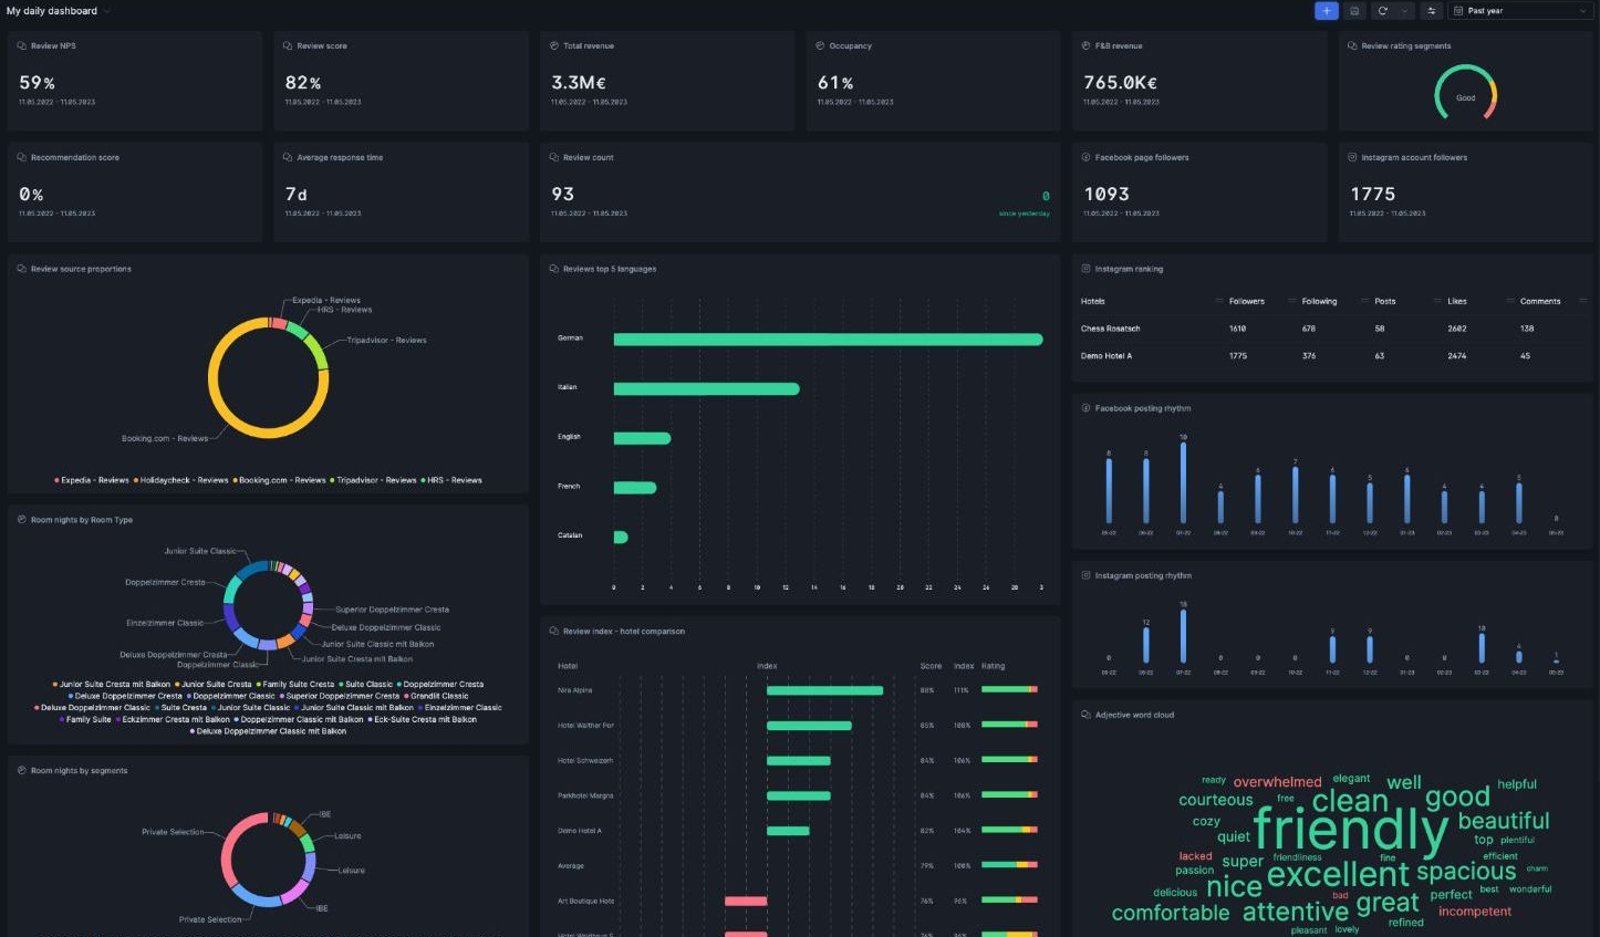
Task: Click the Room nights by segments icon
Action: (x=22, y=771)
